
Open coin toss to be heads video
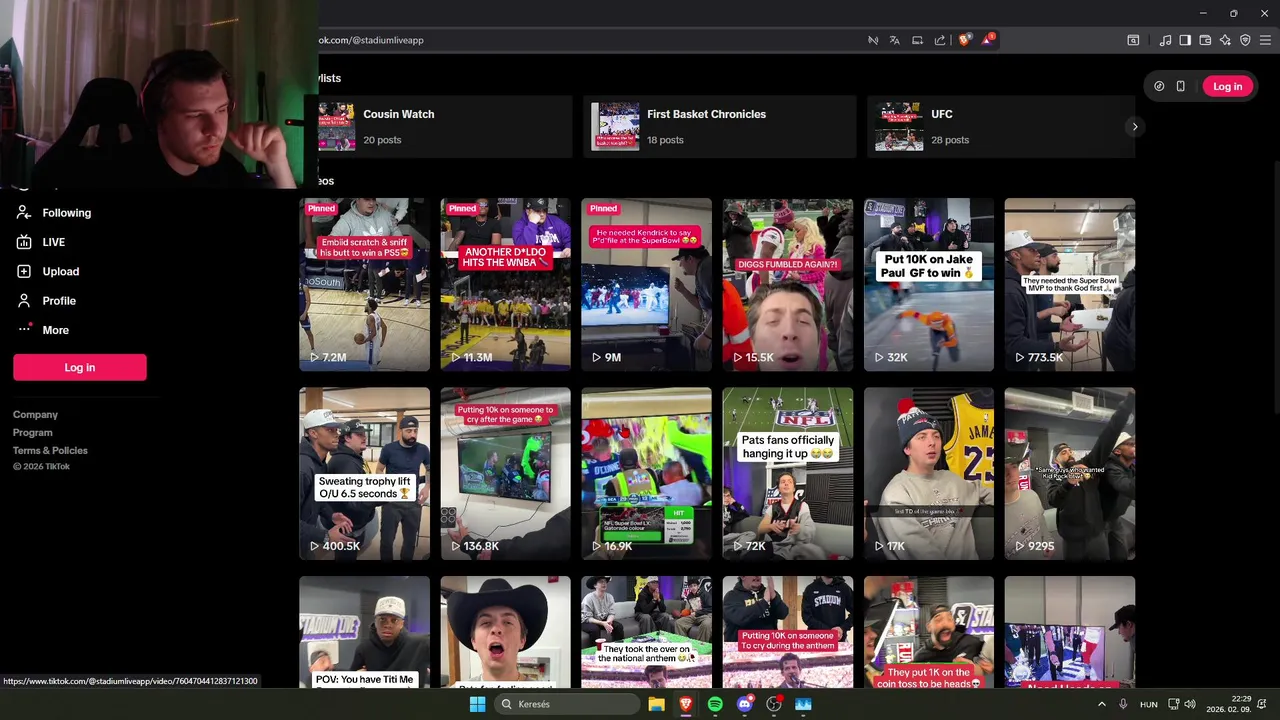coord(928,632)
